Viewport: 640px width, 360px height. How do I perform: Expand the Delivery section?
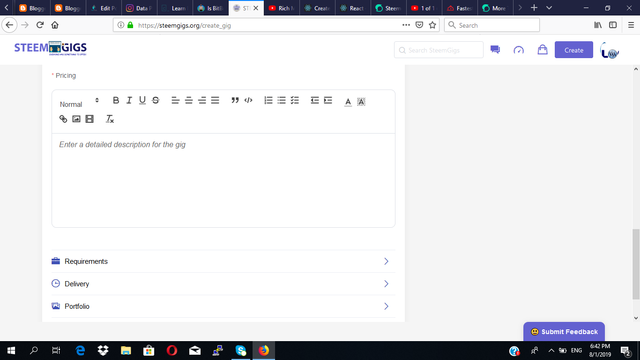point(223,284)
